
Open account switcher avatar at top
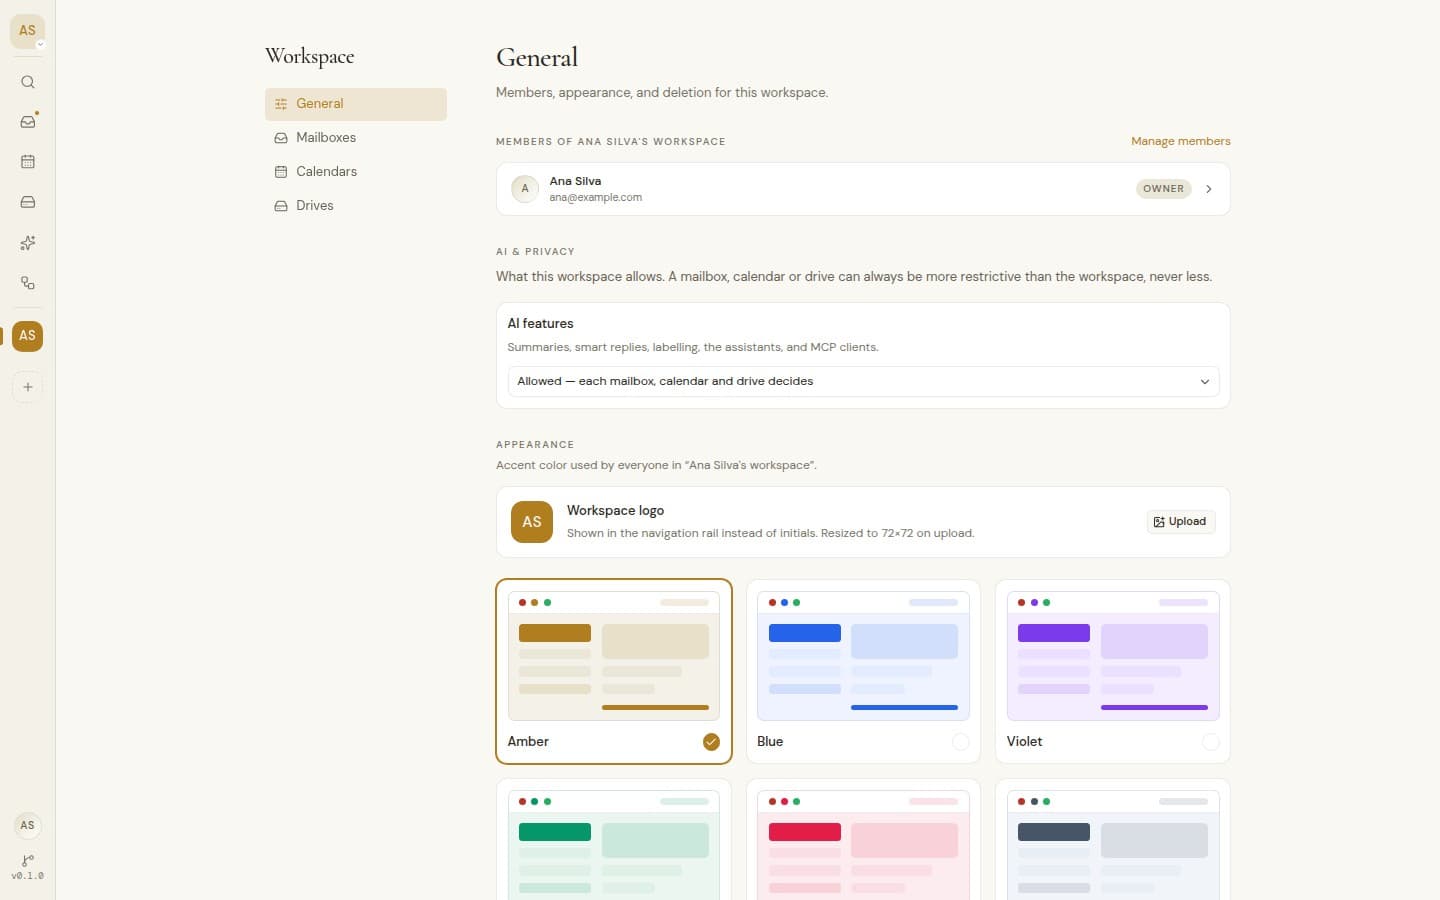(27, 30)
